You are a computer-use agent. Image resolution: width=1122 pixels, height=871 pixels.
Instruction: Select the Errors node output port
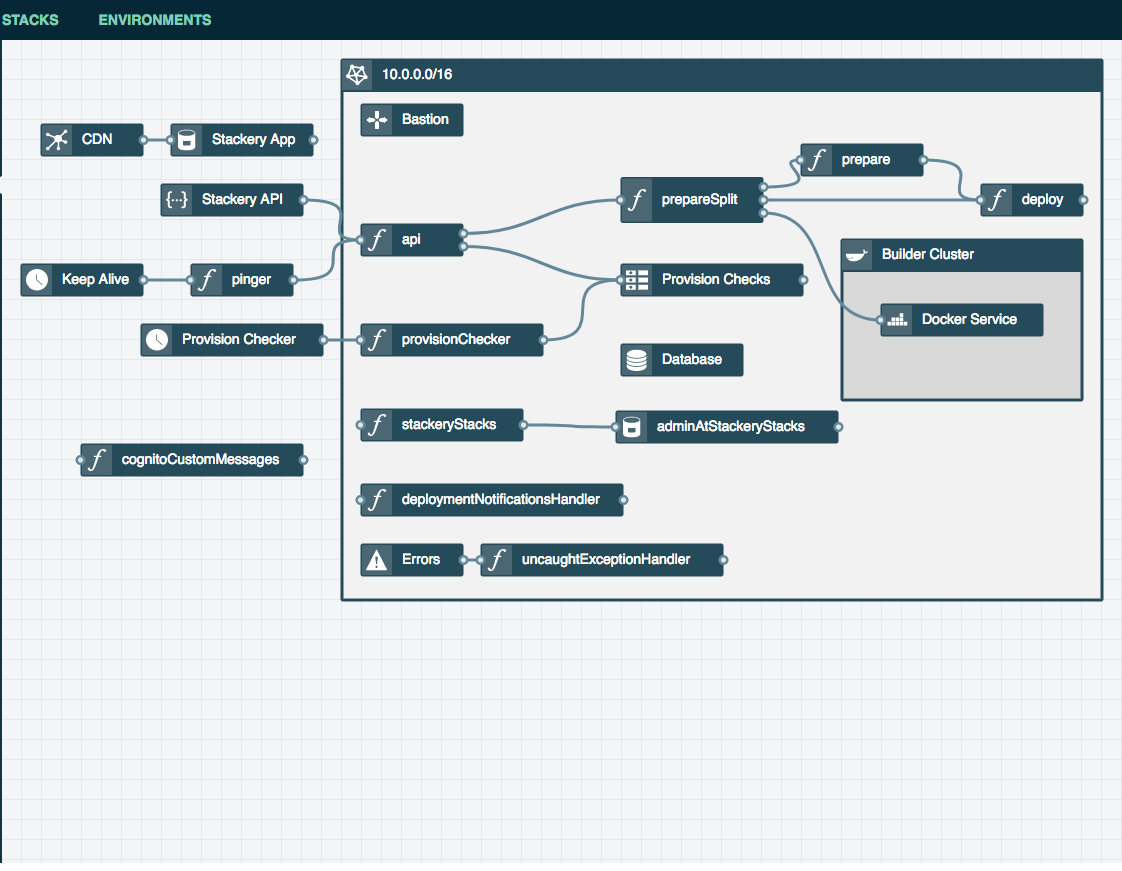pos(464,560)
